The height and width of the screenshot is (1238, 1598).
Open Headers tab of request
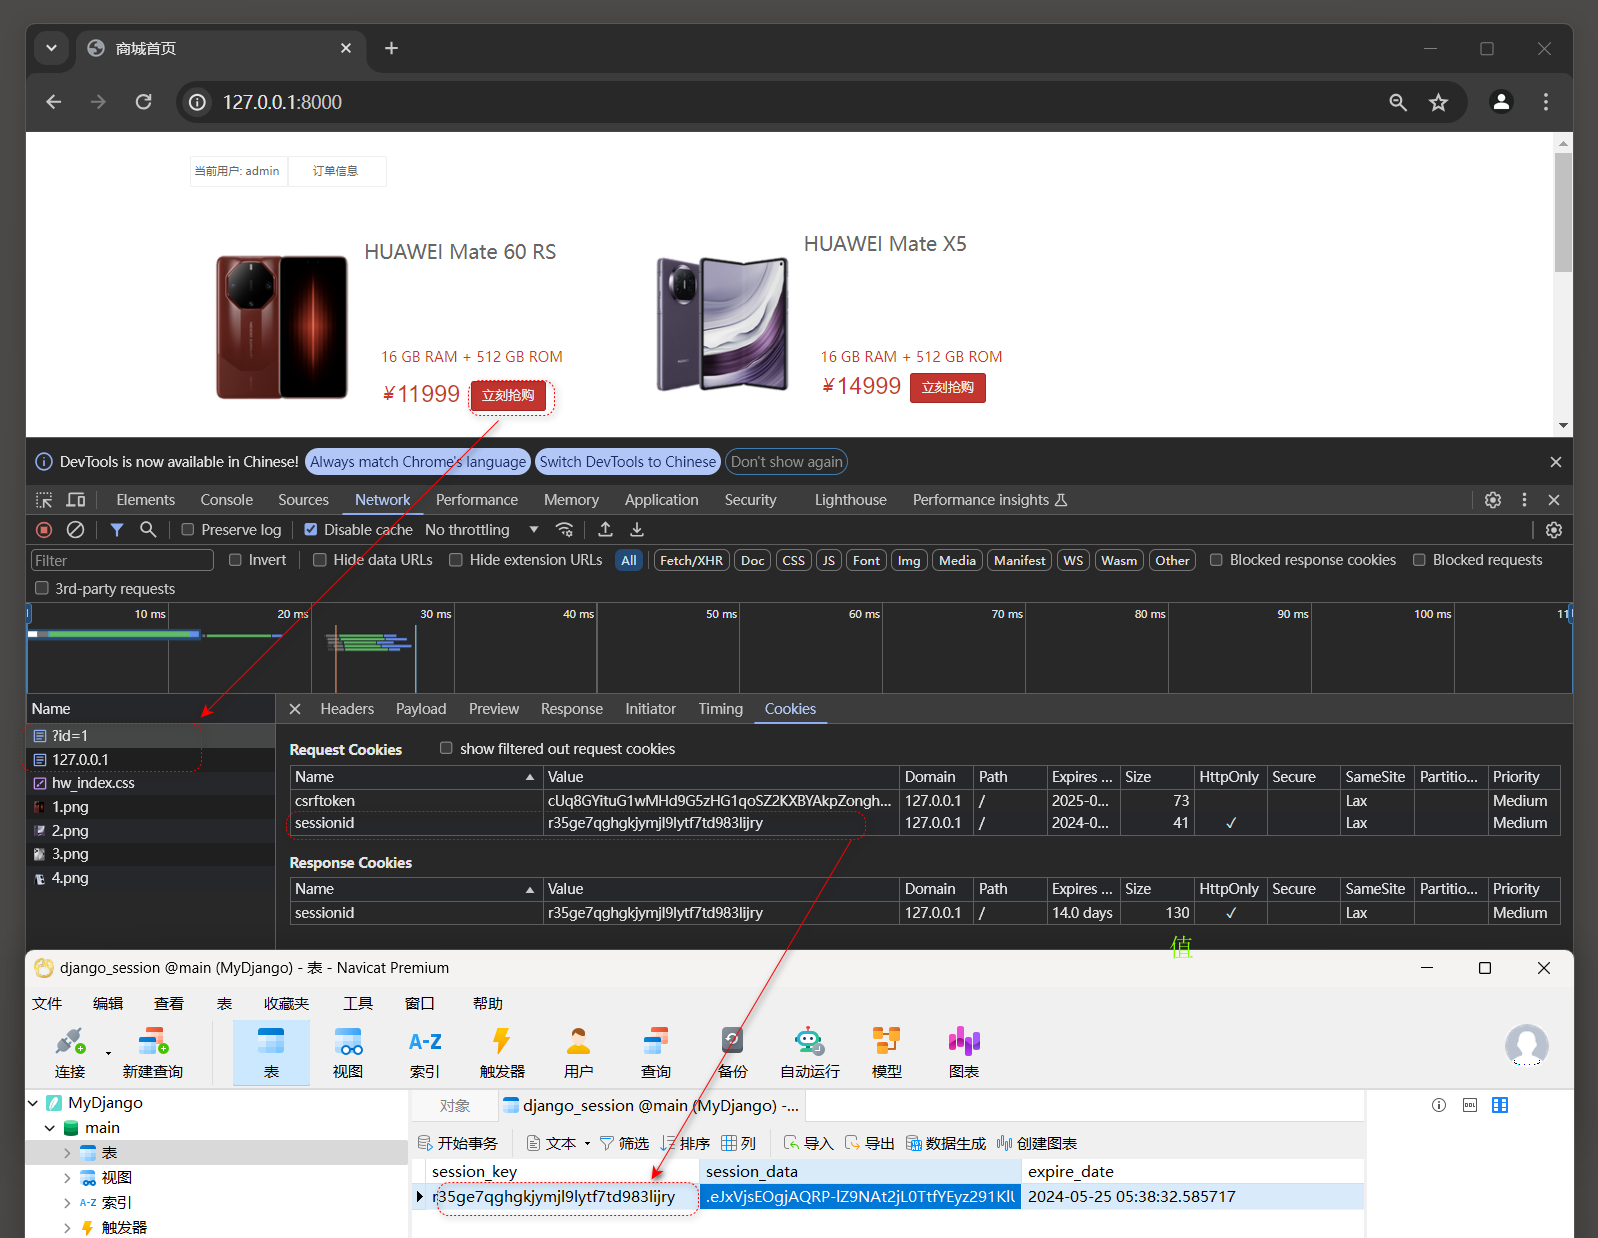pyautogui.click(x=347, y=709)
